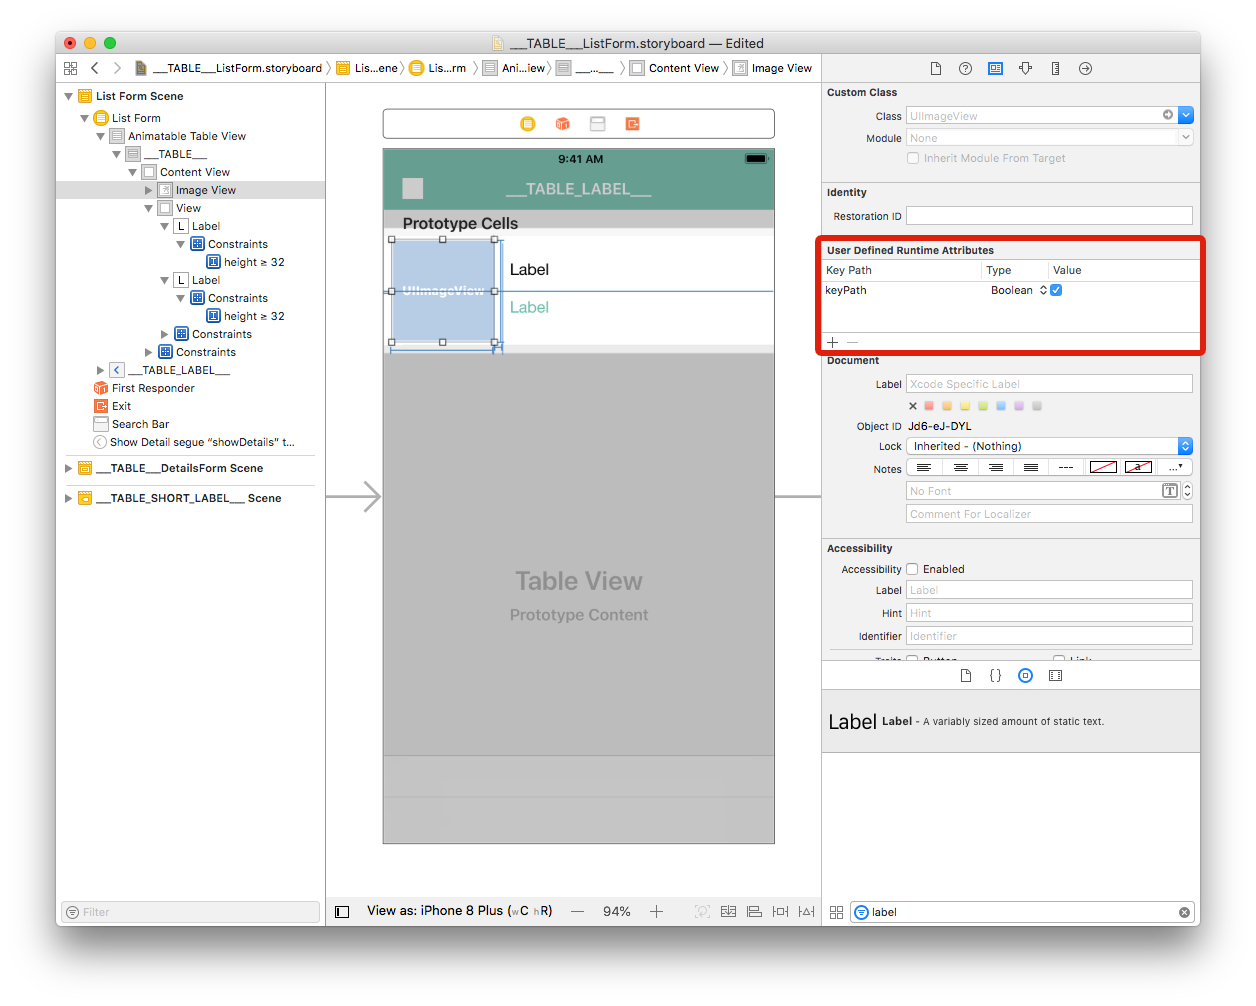Choose blue document label color
The height and width of the screenshot is (1006, 1256).
(x=1001, y=406)
